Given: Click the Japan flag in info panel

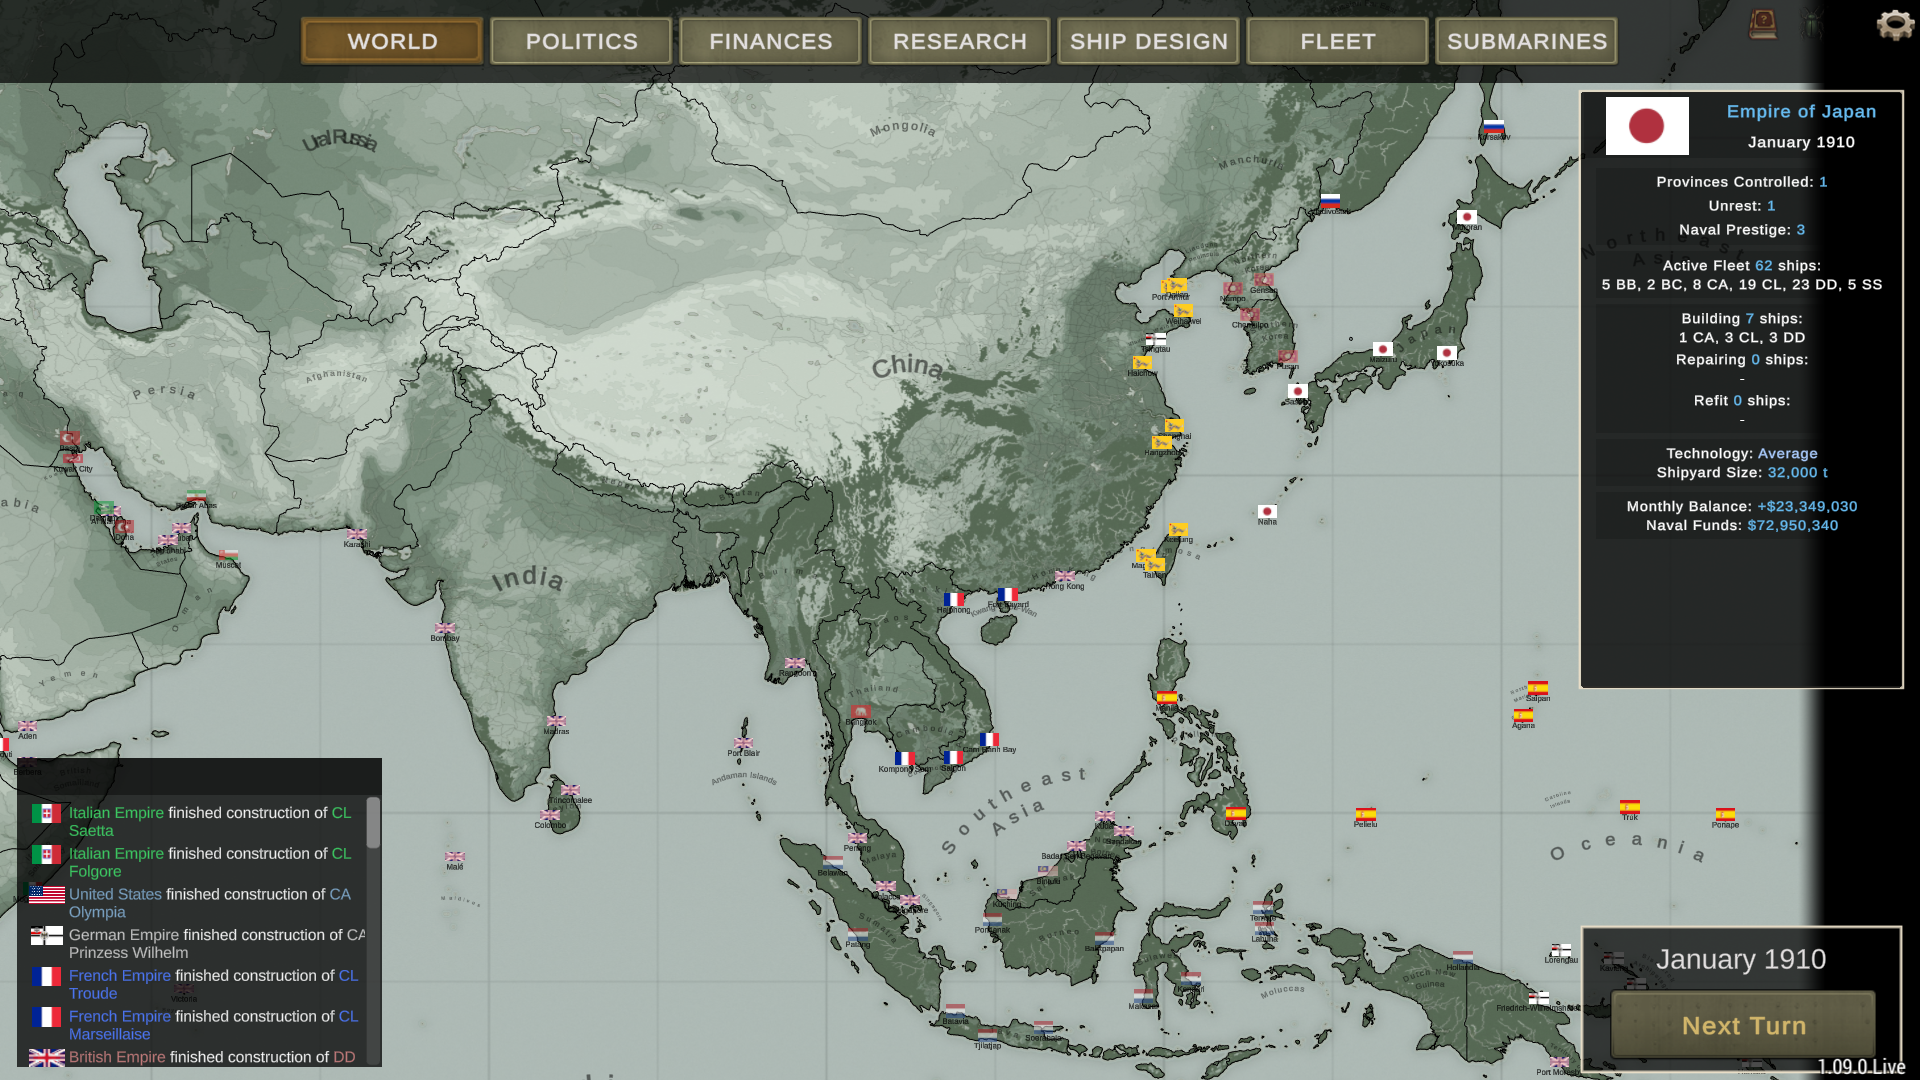Looking at the screenshot, I should tap(1646, 126).
